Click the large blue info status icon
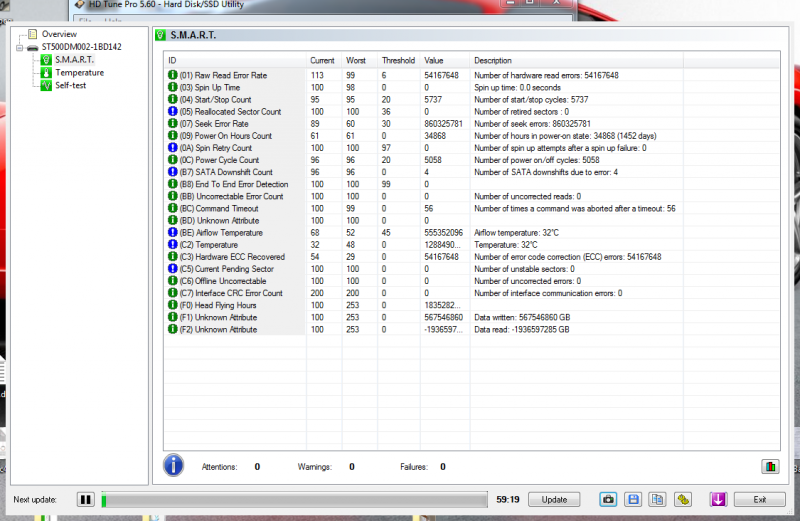This screenshot has width=800, height=521. click(174, 465)
